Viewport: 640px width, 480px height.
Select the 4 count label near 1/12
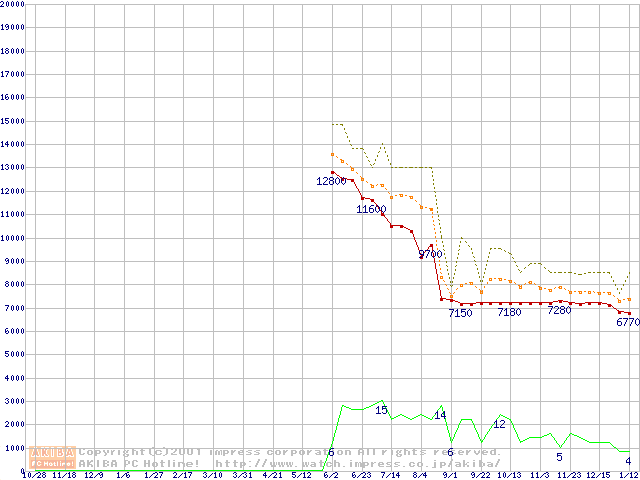coord(629,462)
